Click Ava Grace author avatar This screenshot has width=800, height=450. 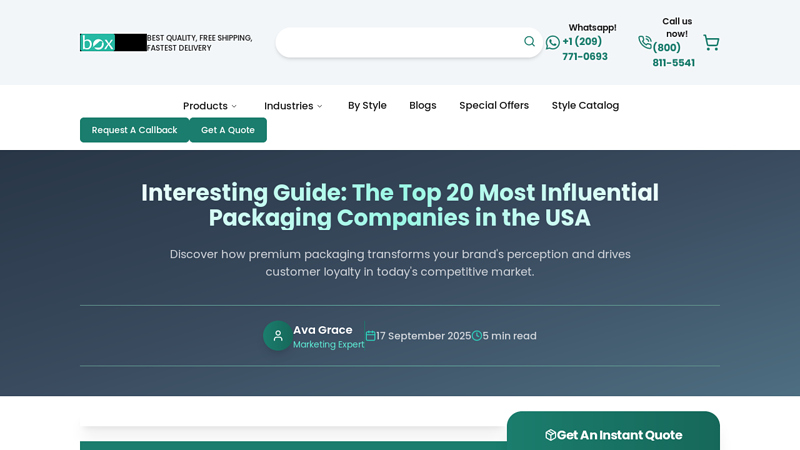click(x=278, y=336)
